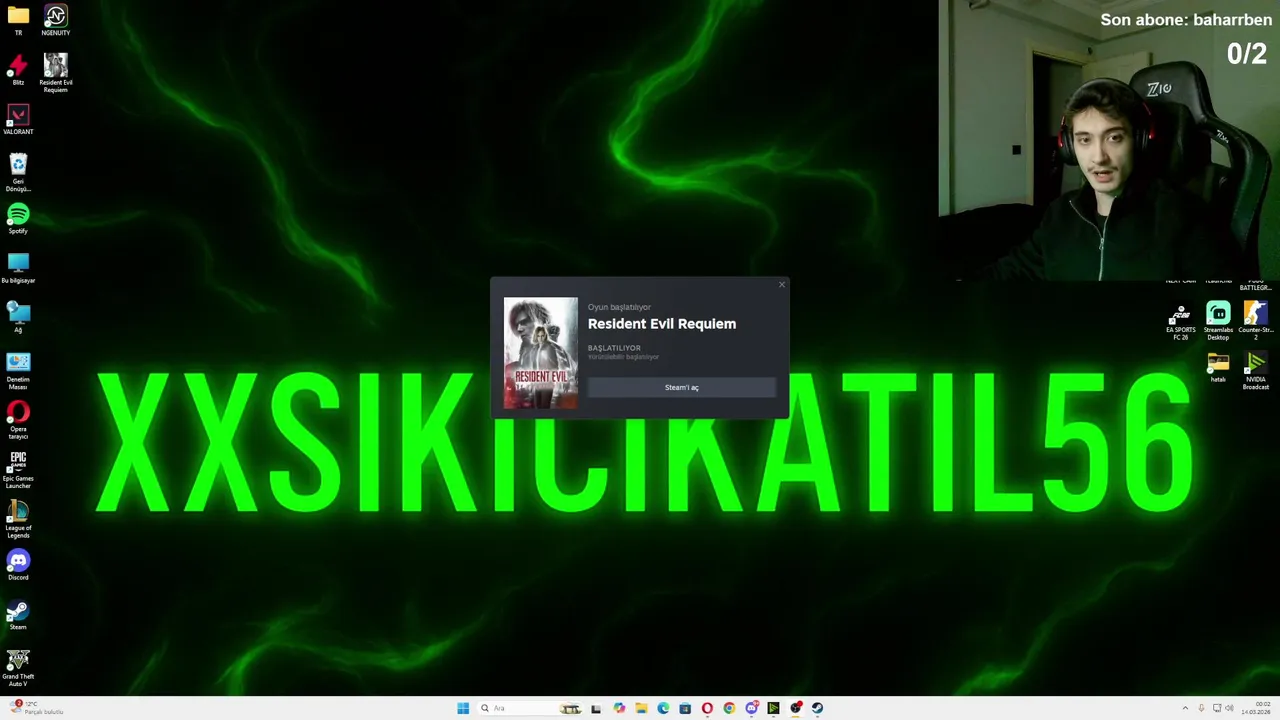Open the Ağ network desktop icon

point(18,318)
